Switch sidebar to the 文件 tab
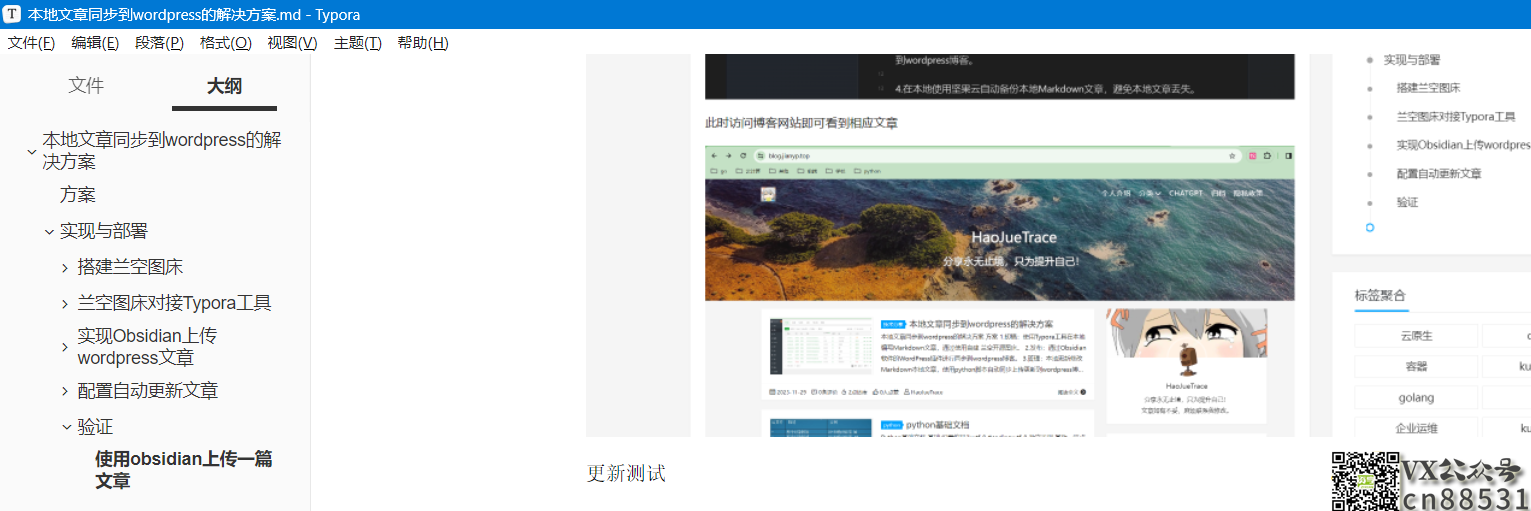Image resolution: width=1531 pixels, height=511 pixels. 86,86
